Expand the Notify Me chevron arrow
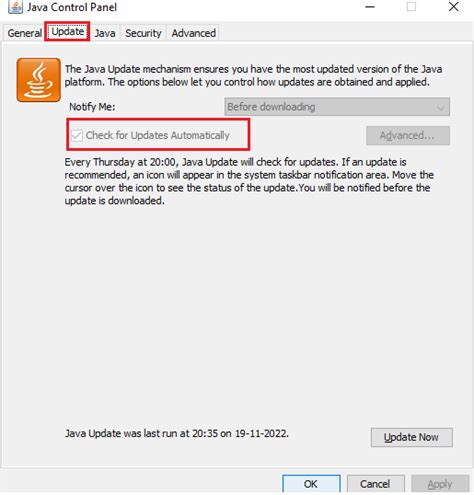474x495 pixels. 441,107
